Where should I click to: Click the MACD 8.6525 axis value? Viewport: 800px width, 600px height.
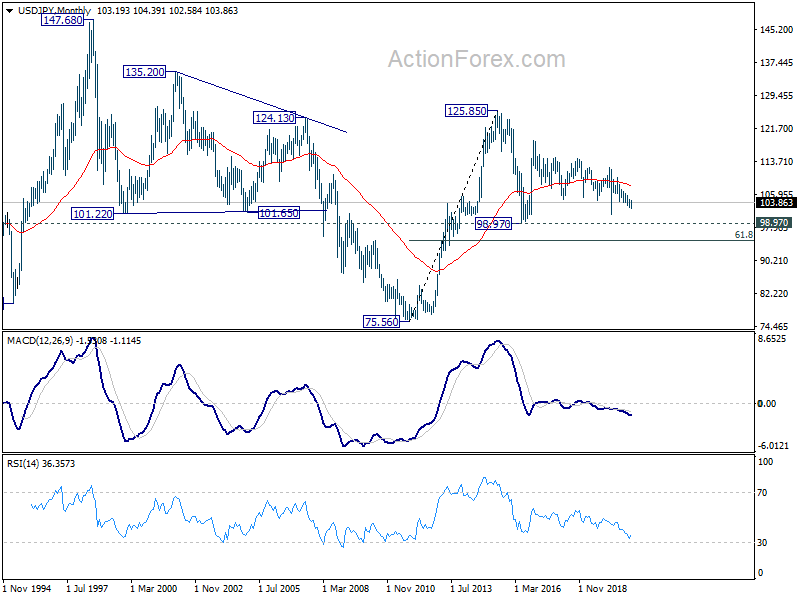coord(772,339)
